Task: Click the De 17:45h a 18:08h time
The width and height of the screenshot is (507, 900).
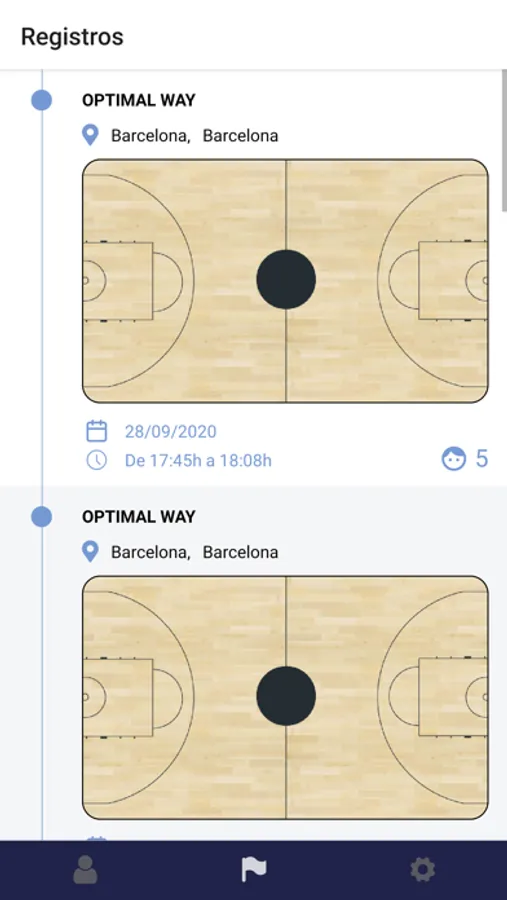Action: click(x=198, y=460)
